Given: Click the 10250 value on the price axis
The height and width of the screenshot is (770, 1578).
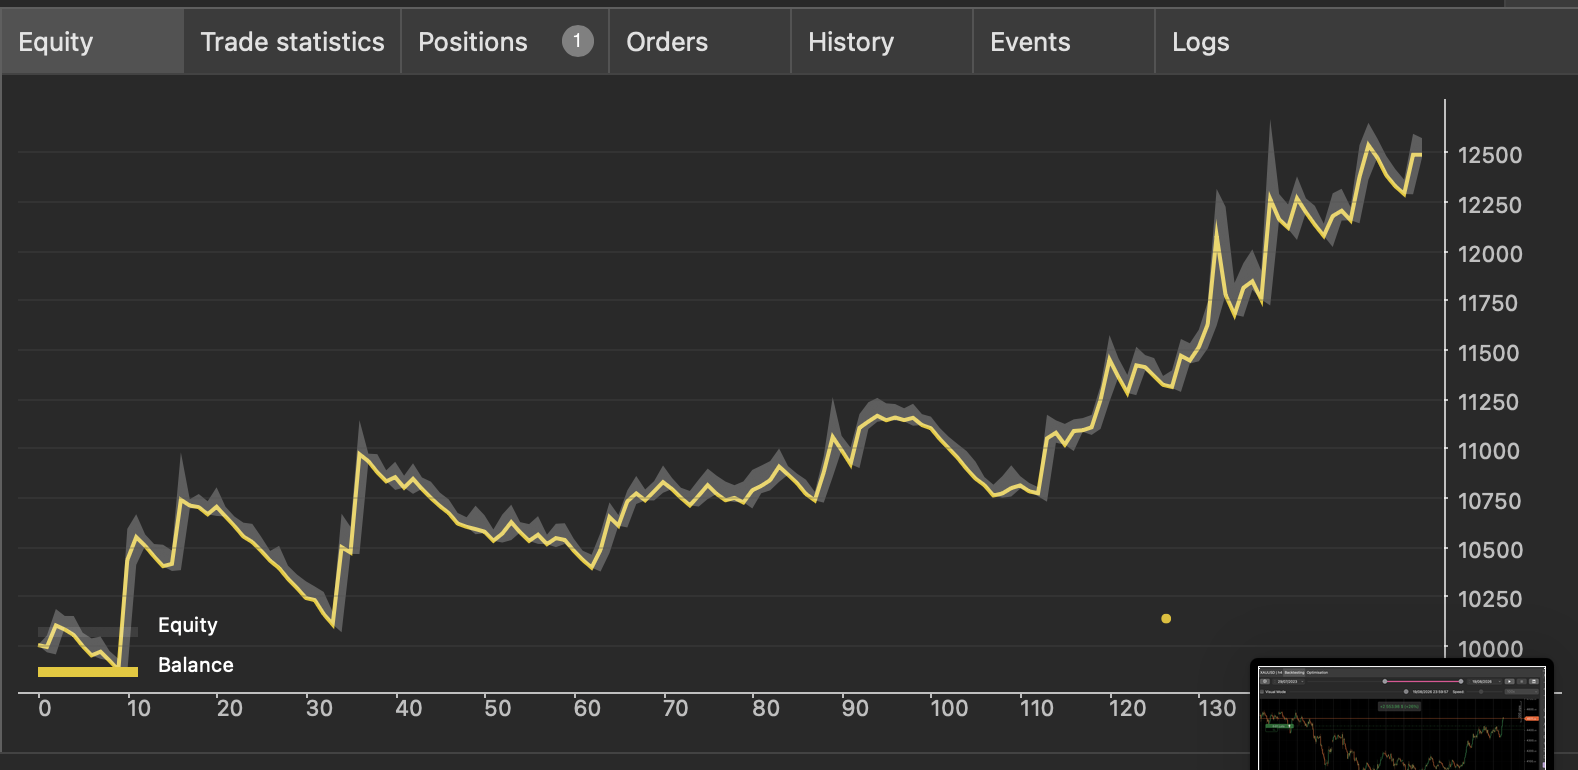Looking at the screenshot, I should pos(1490,599).
